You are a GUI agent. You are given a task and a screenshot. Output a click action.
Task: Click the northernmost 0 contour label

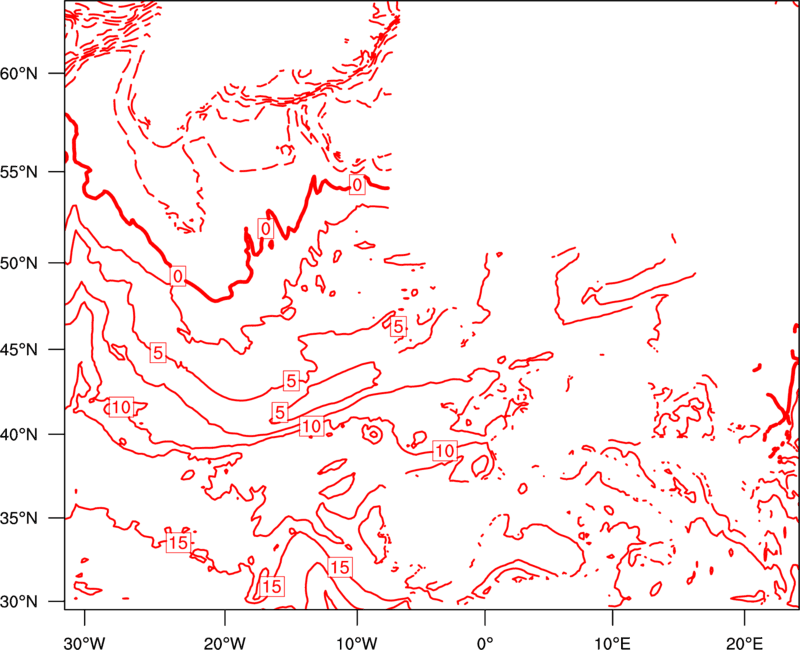coord(357,185)
